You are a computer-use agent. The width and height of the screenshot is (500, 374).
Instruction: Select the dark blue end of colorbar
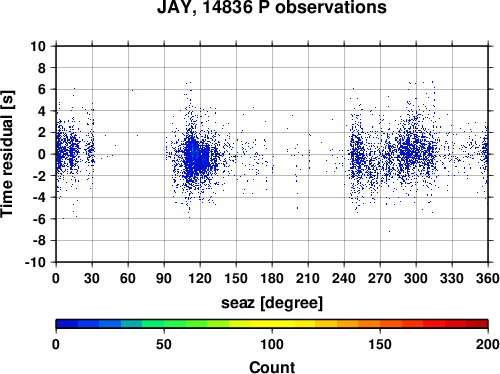pyautogui.click(x=67, y=324)
